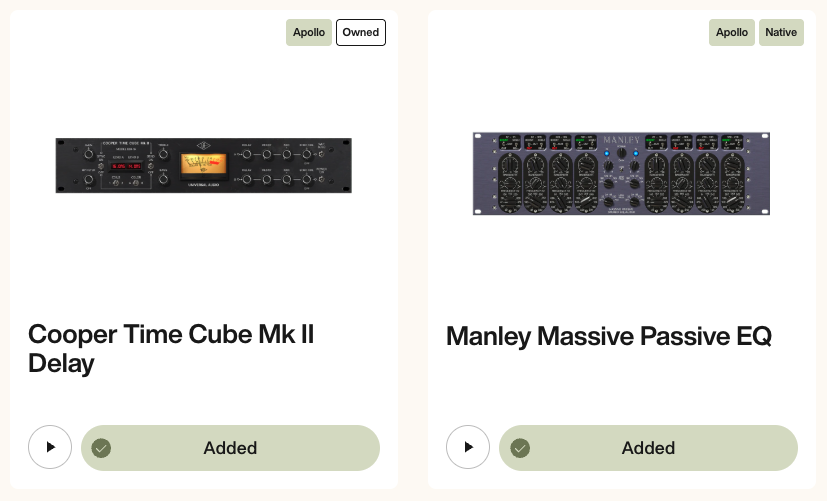Click the Apollo badge on the Cooper card
The image size is (827, 501).
[309, 32]
